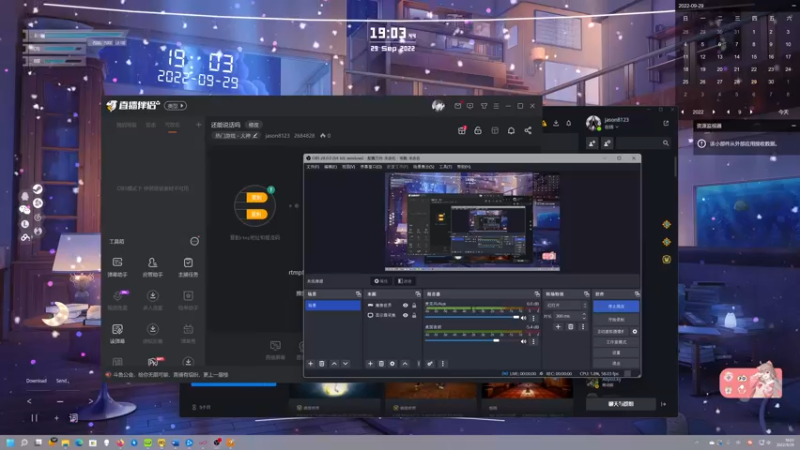800x450 pixels.
Task: Open the gift box icon in Douyu companion
Action: point(462,131)
